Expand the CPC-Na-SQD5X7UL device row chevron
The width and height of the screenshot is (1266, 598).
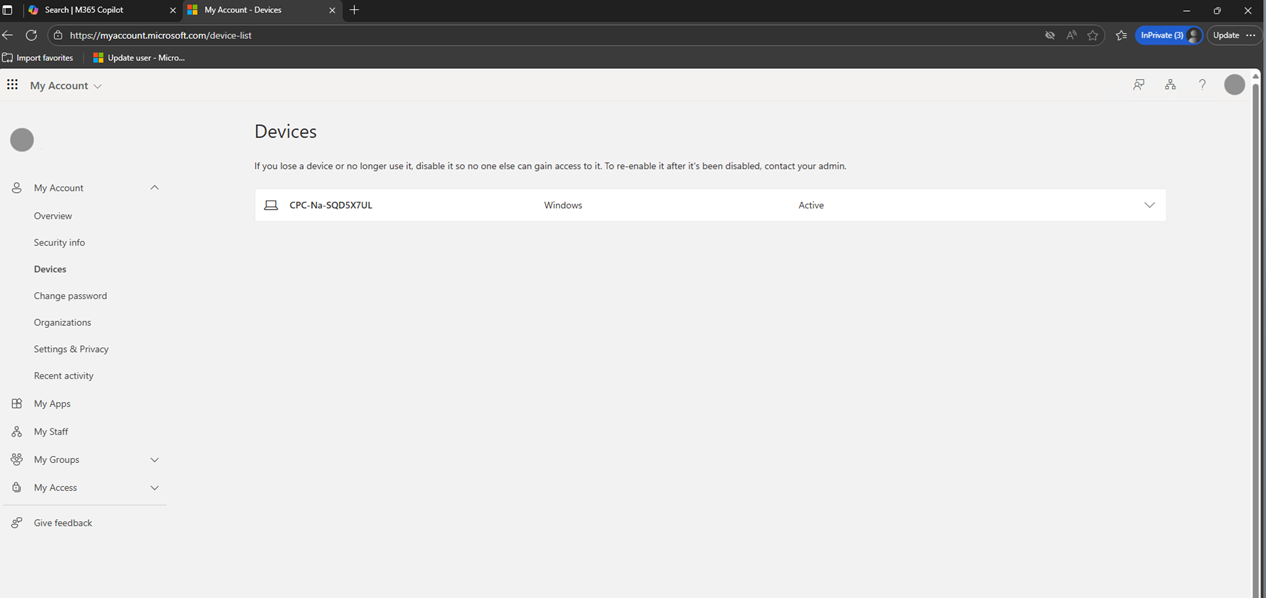click(x=1149, y=205)
